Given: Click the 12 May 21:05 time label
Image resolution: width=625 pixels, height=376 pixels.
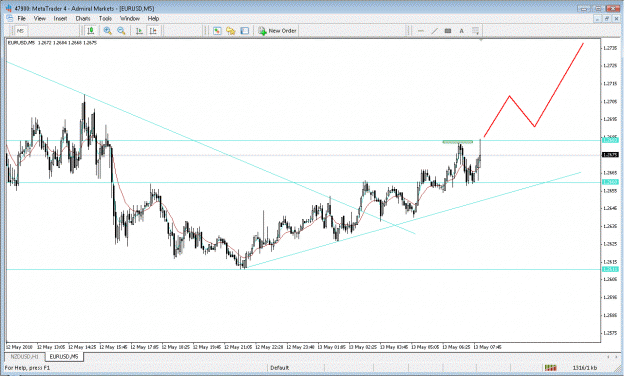Looking at the screenshot, I should point(238,347).
